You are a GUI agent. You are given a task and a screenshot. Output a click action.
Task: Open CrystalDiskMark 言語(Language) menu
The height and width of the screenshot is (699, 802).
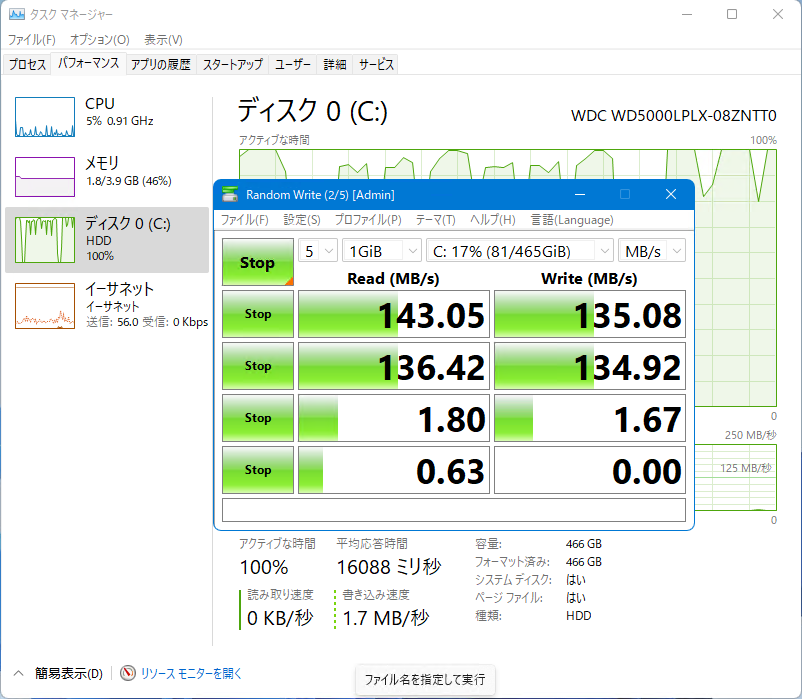click(572, 220)
